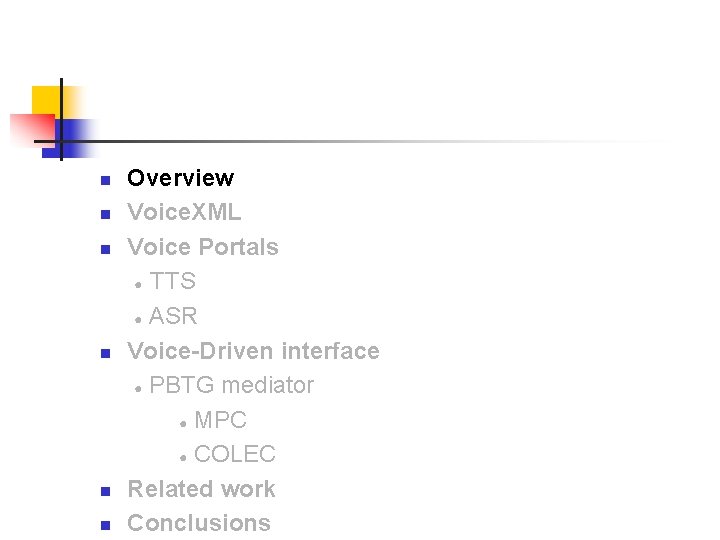Image resolution: width=720 pixels, height=540 pixels.
Task: Select the Voice.XML outline item
Action: (184, 212)
